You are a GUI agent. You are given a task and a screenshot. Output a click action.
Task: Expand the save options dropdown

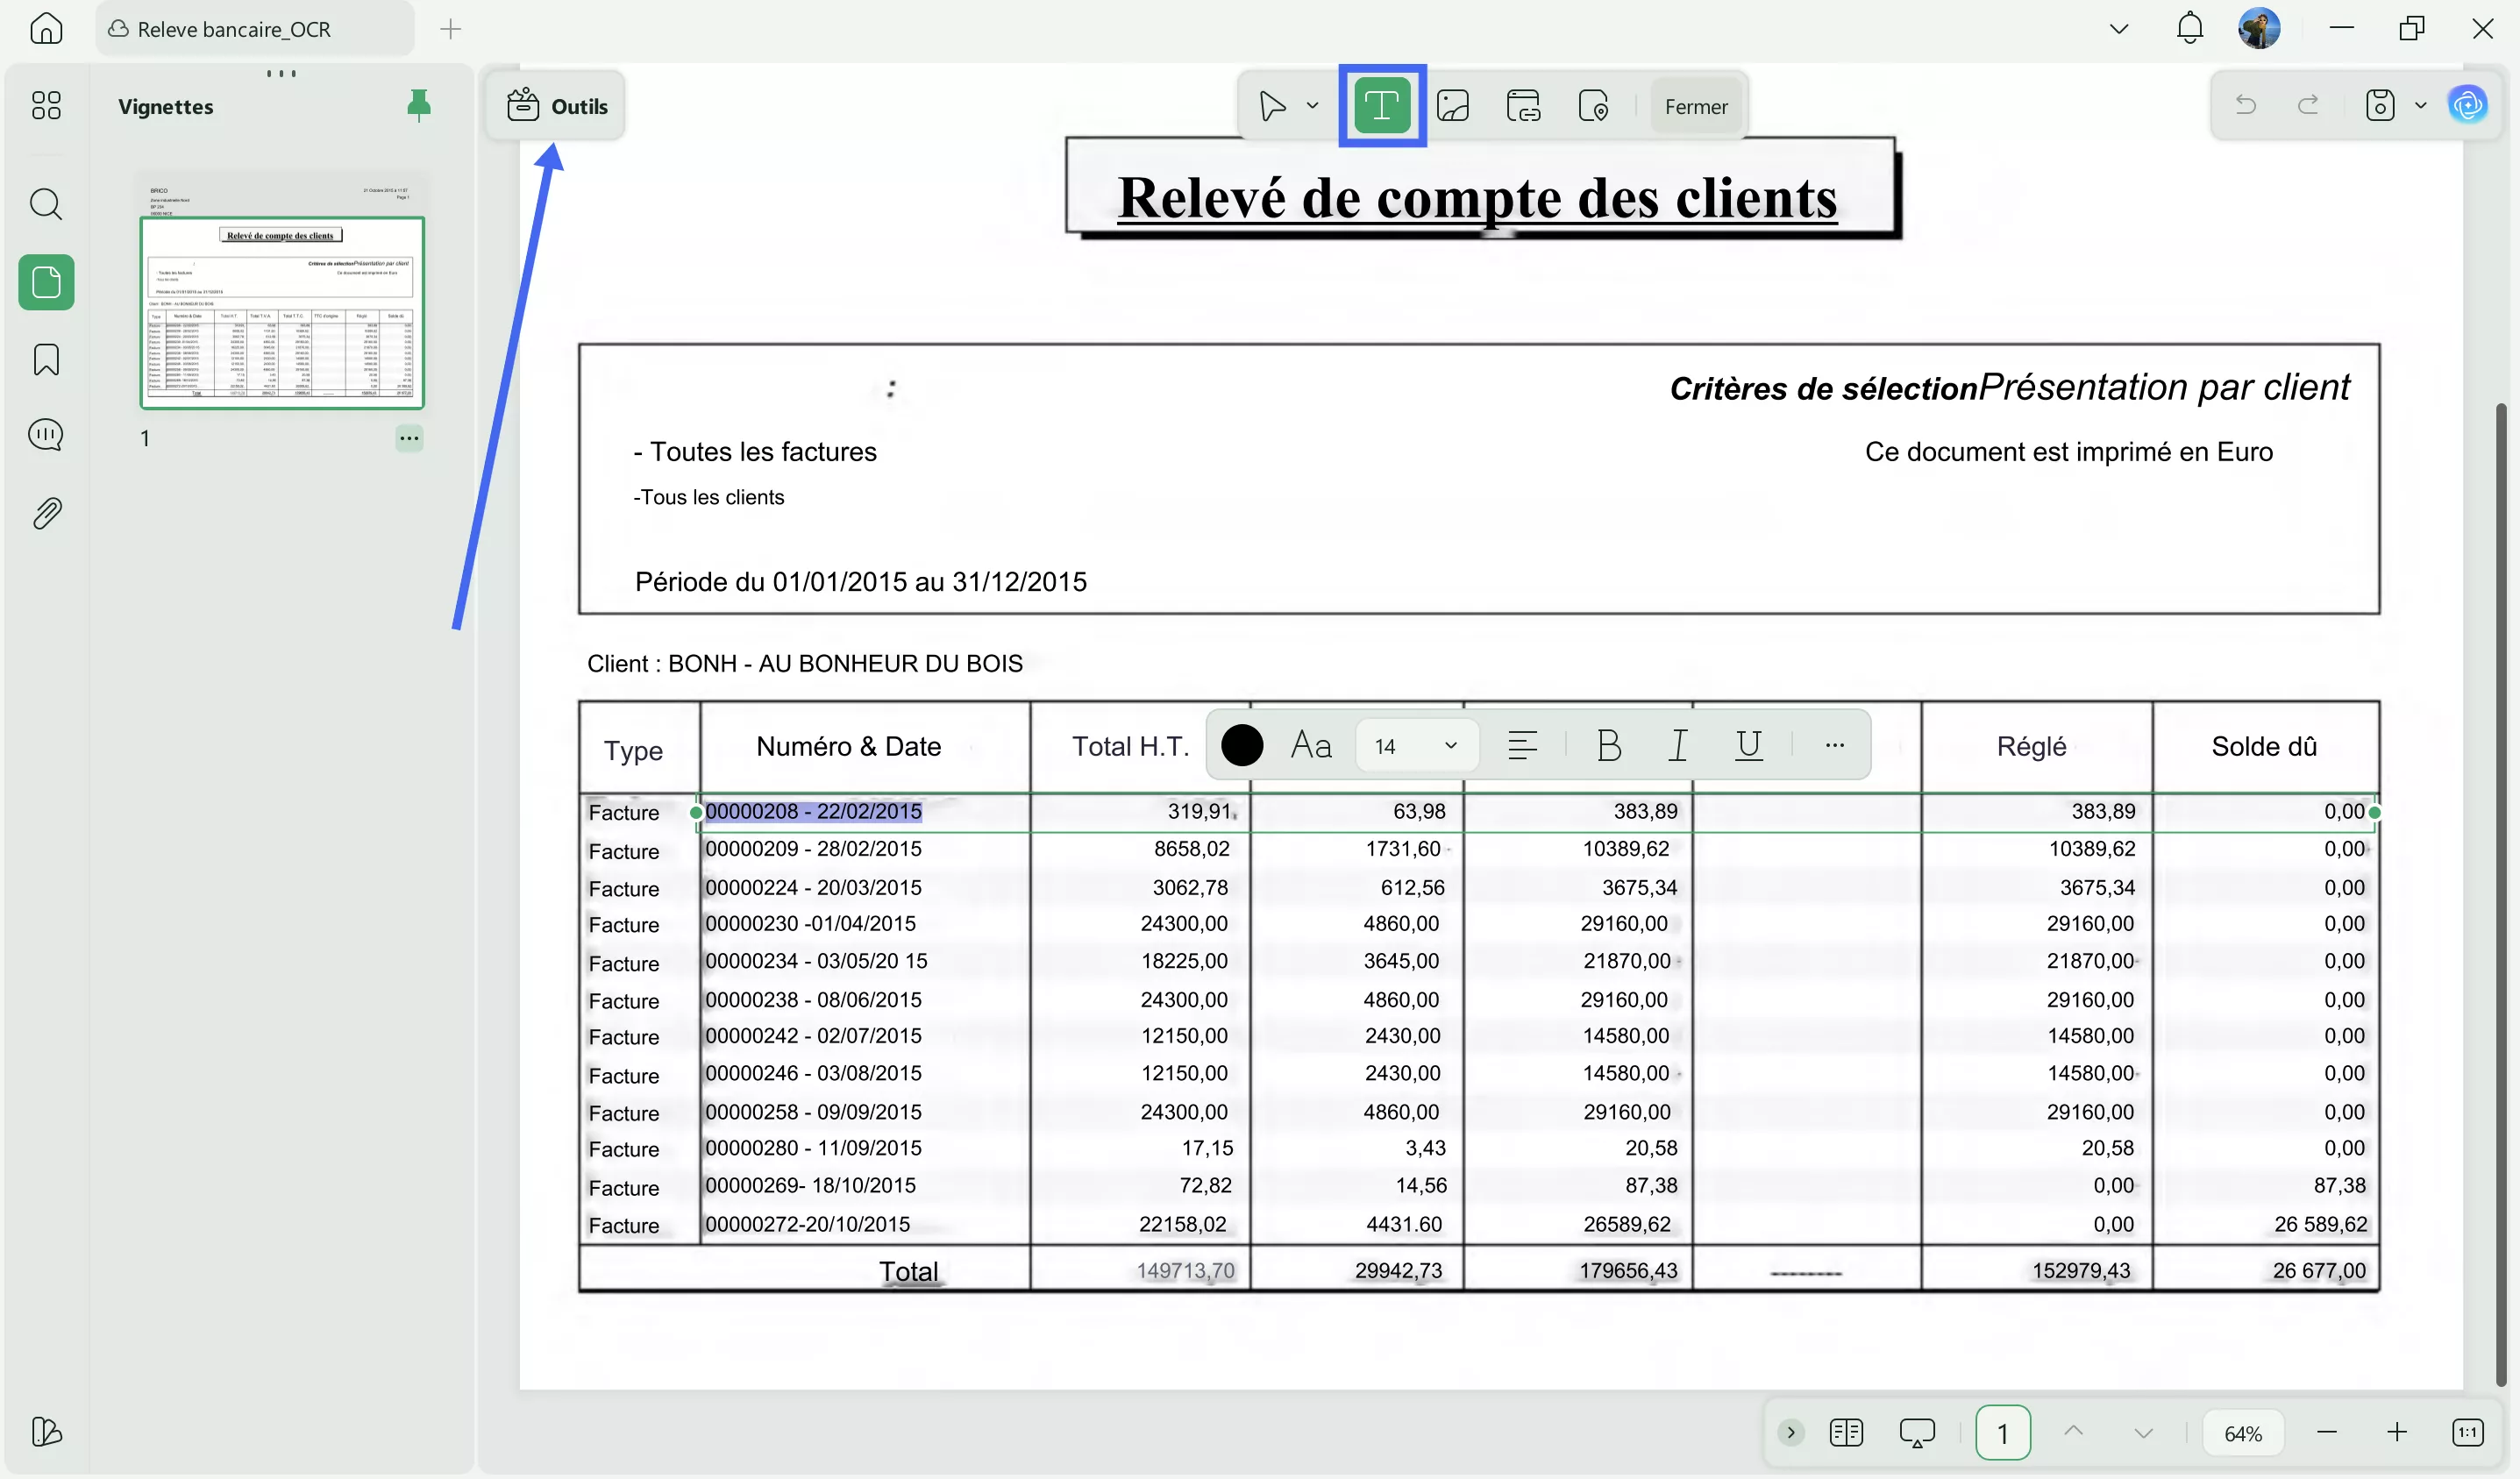pyautogui.click(x=2422, y=105)
